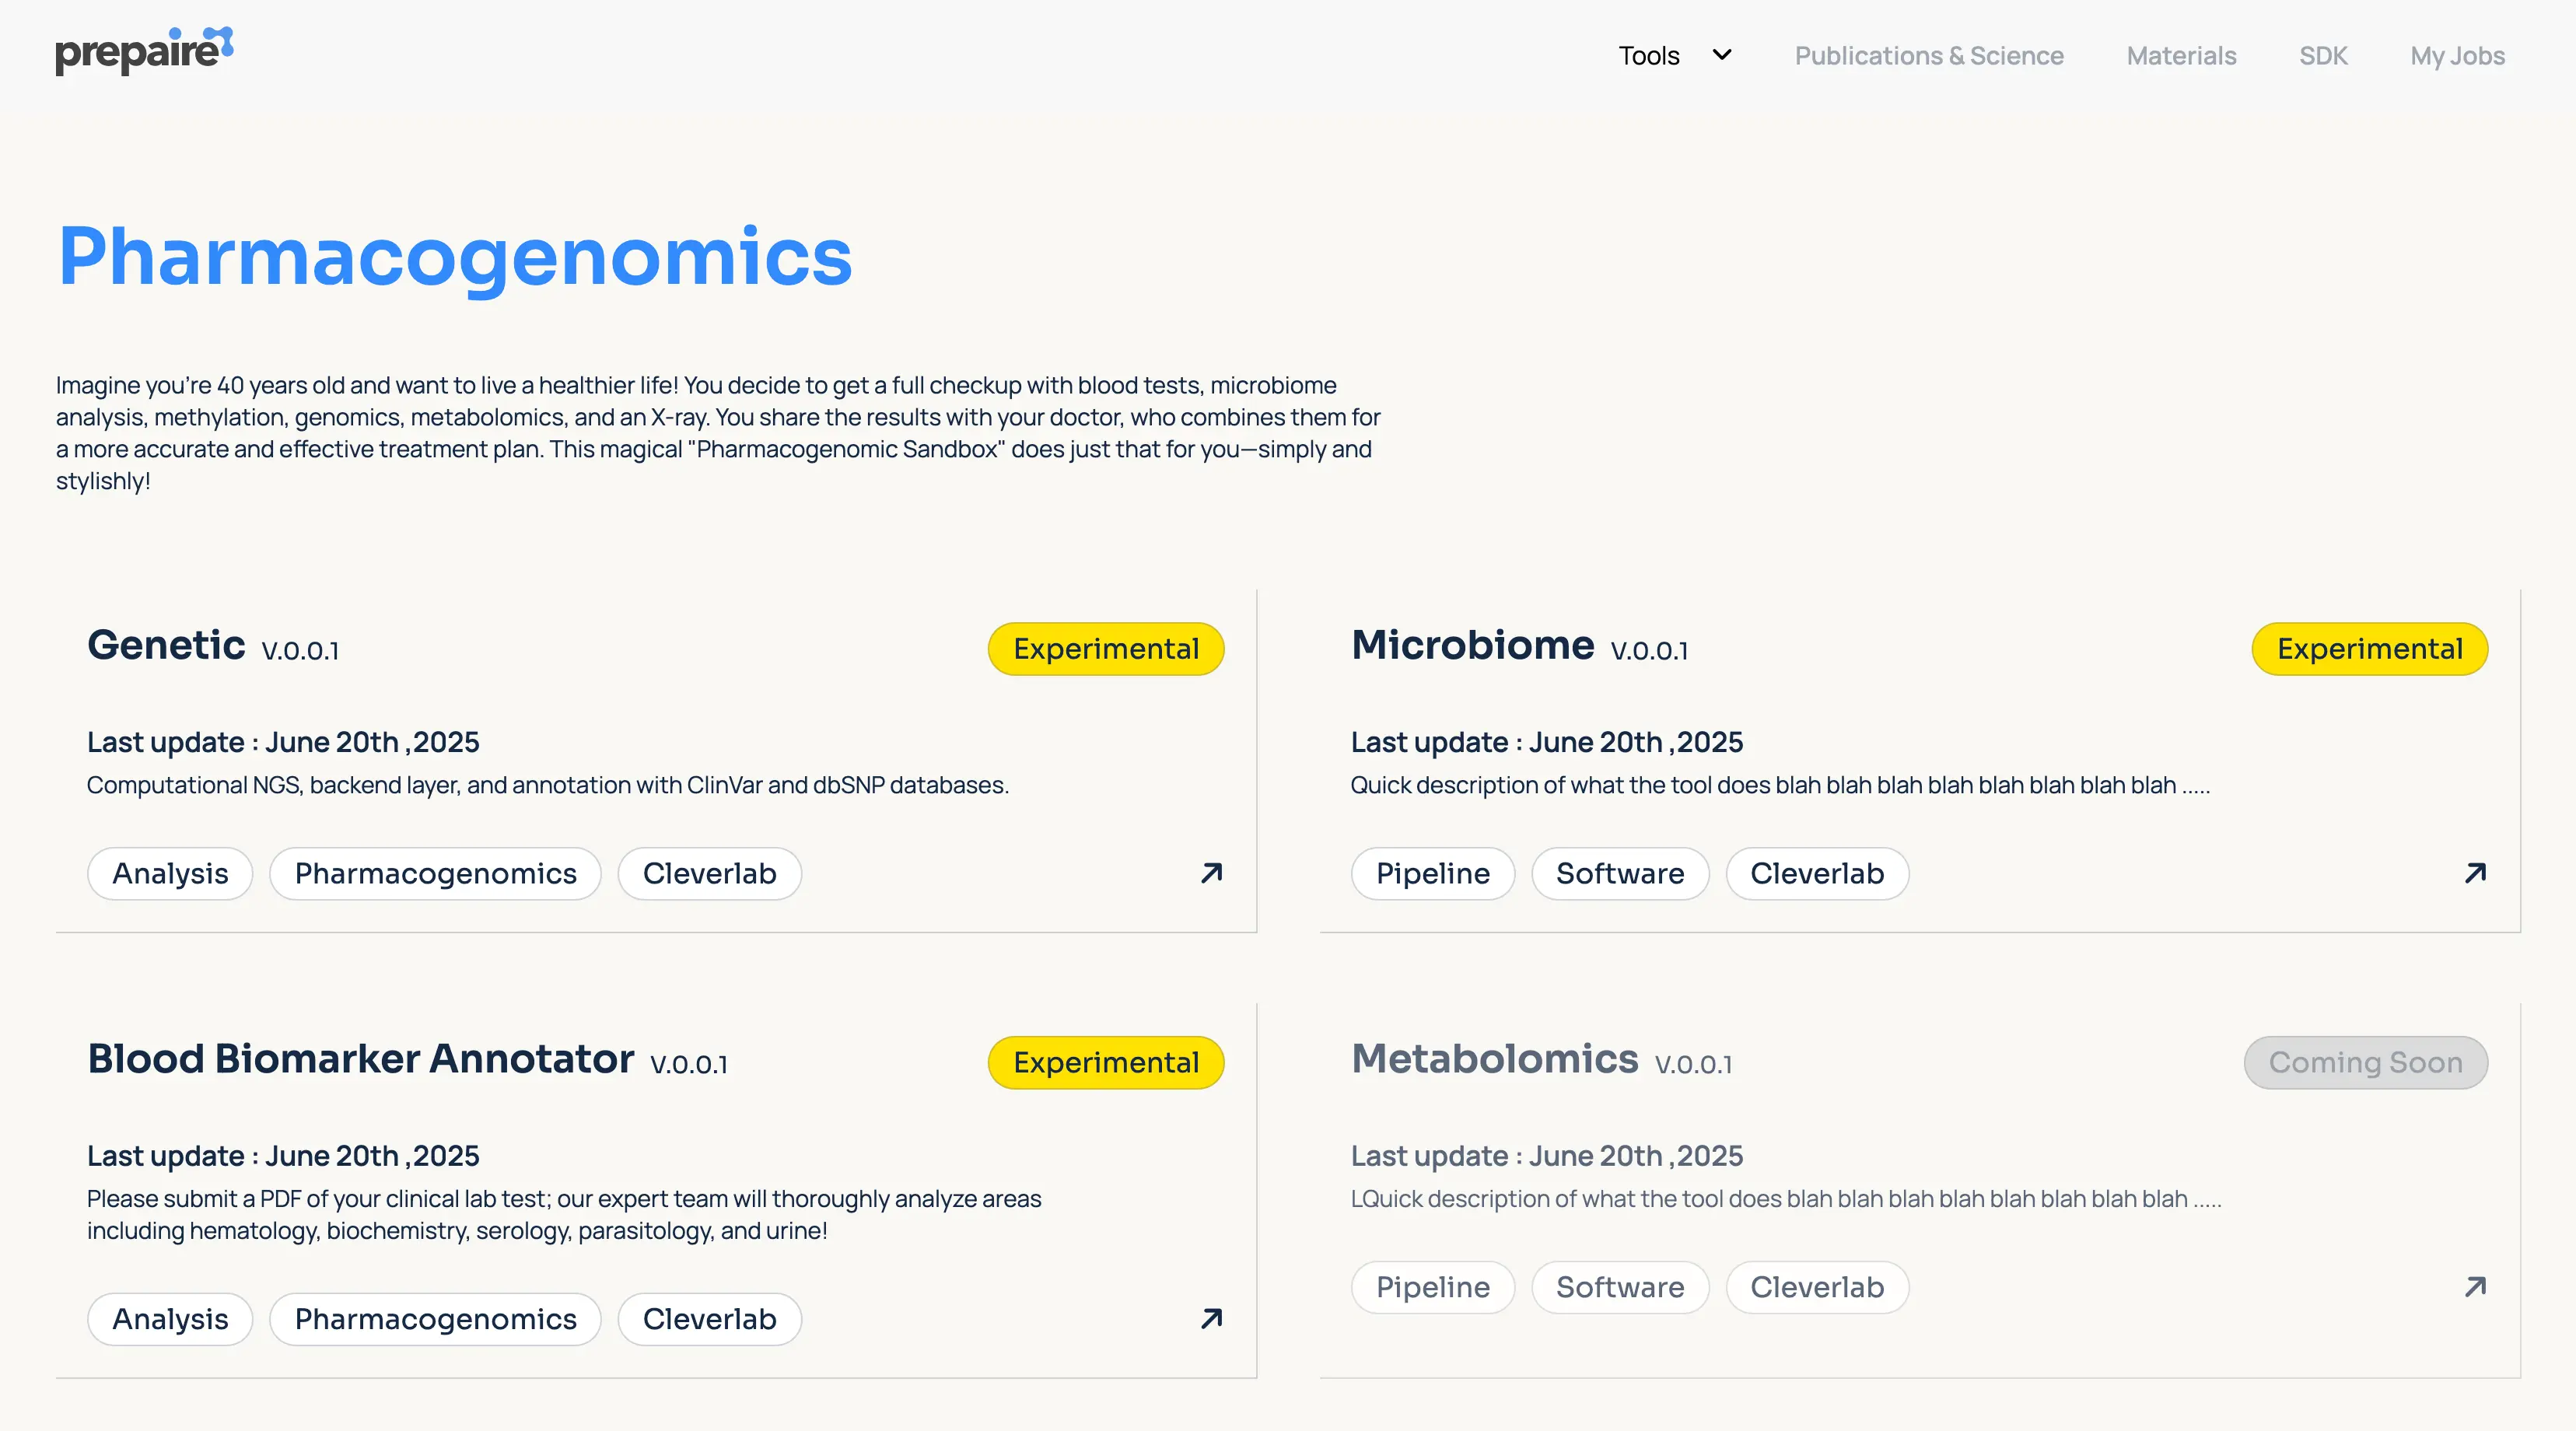Go to the SDK page

point(2323,56)
